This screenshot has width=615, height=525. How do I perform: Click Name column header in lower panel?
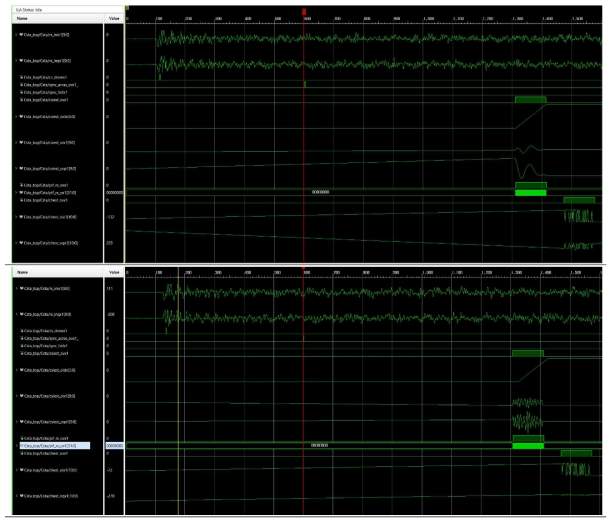pos(58,272)
